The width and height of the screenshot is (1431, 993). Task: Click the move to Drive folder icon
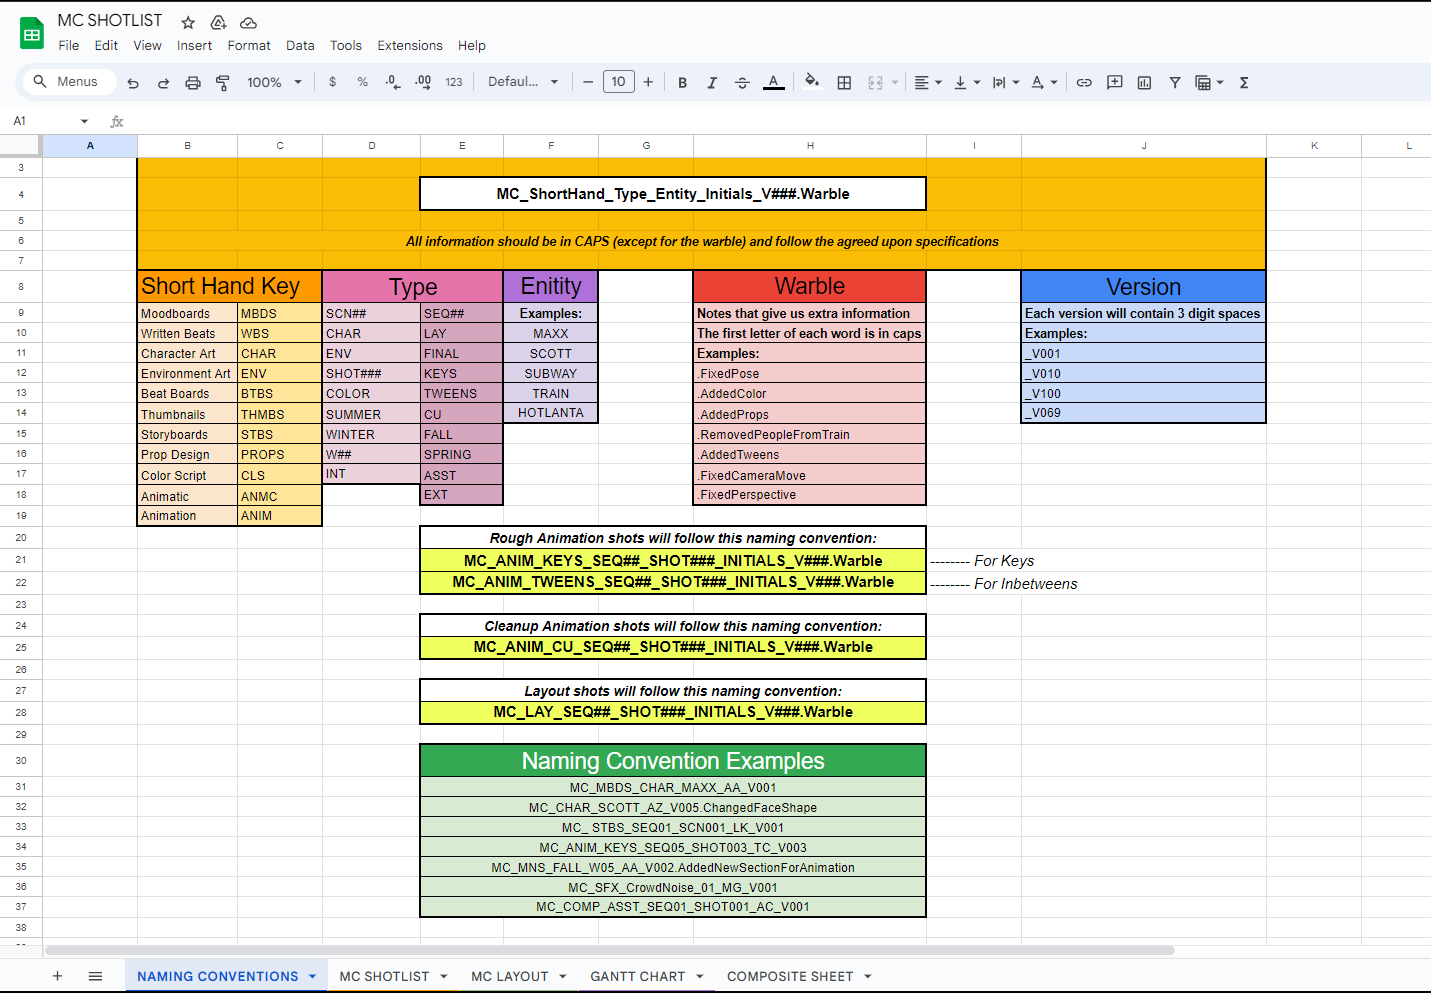click(x=218, y=22)
